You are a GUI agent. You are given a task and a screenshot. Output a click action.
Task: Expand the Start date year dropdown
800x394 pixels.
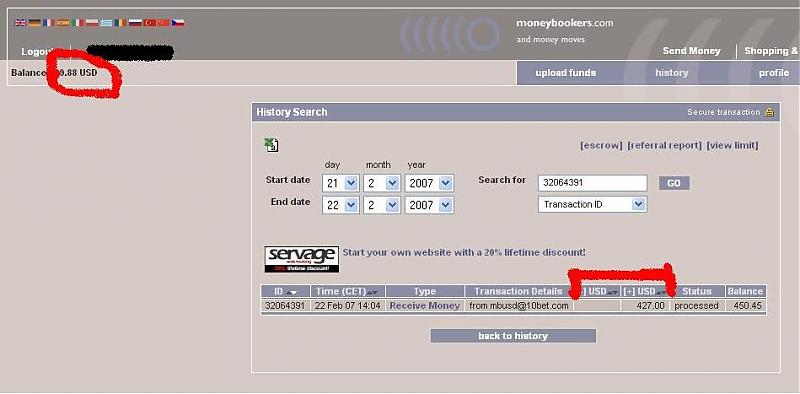point(429,183)
